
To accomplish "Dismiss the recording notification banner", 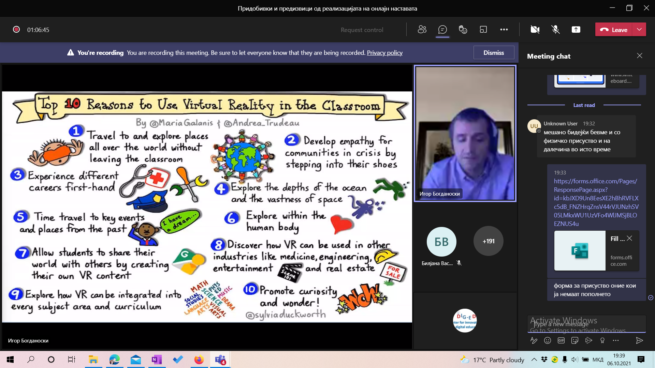I will click(x=494, y=53).
